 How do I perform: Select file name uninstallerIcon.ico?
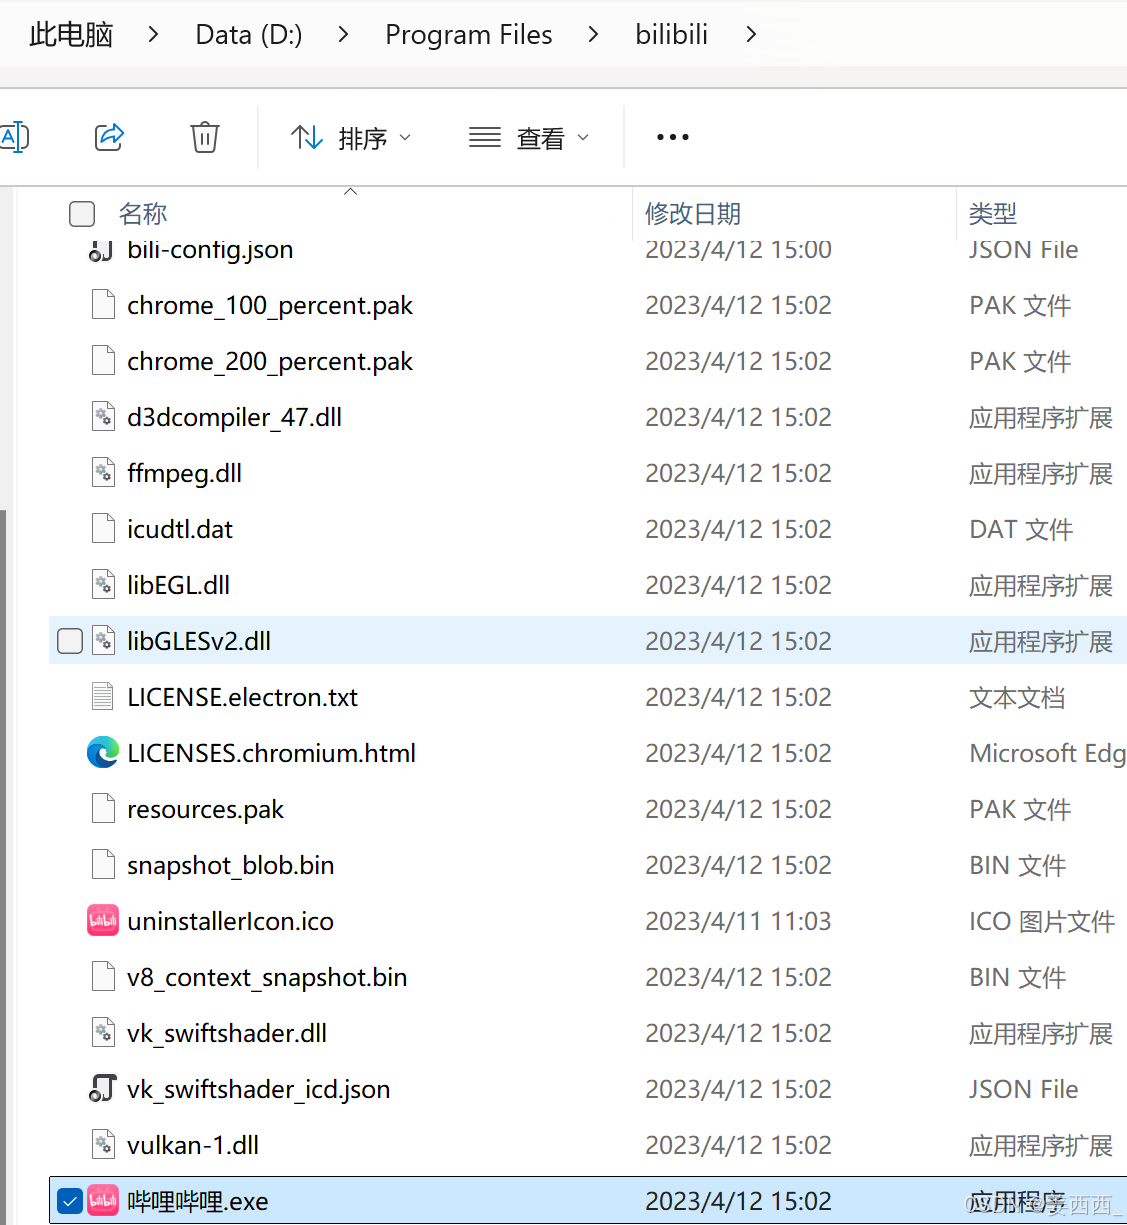tap(231, 921)
